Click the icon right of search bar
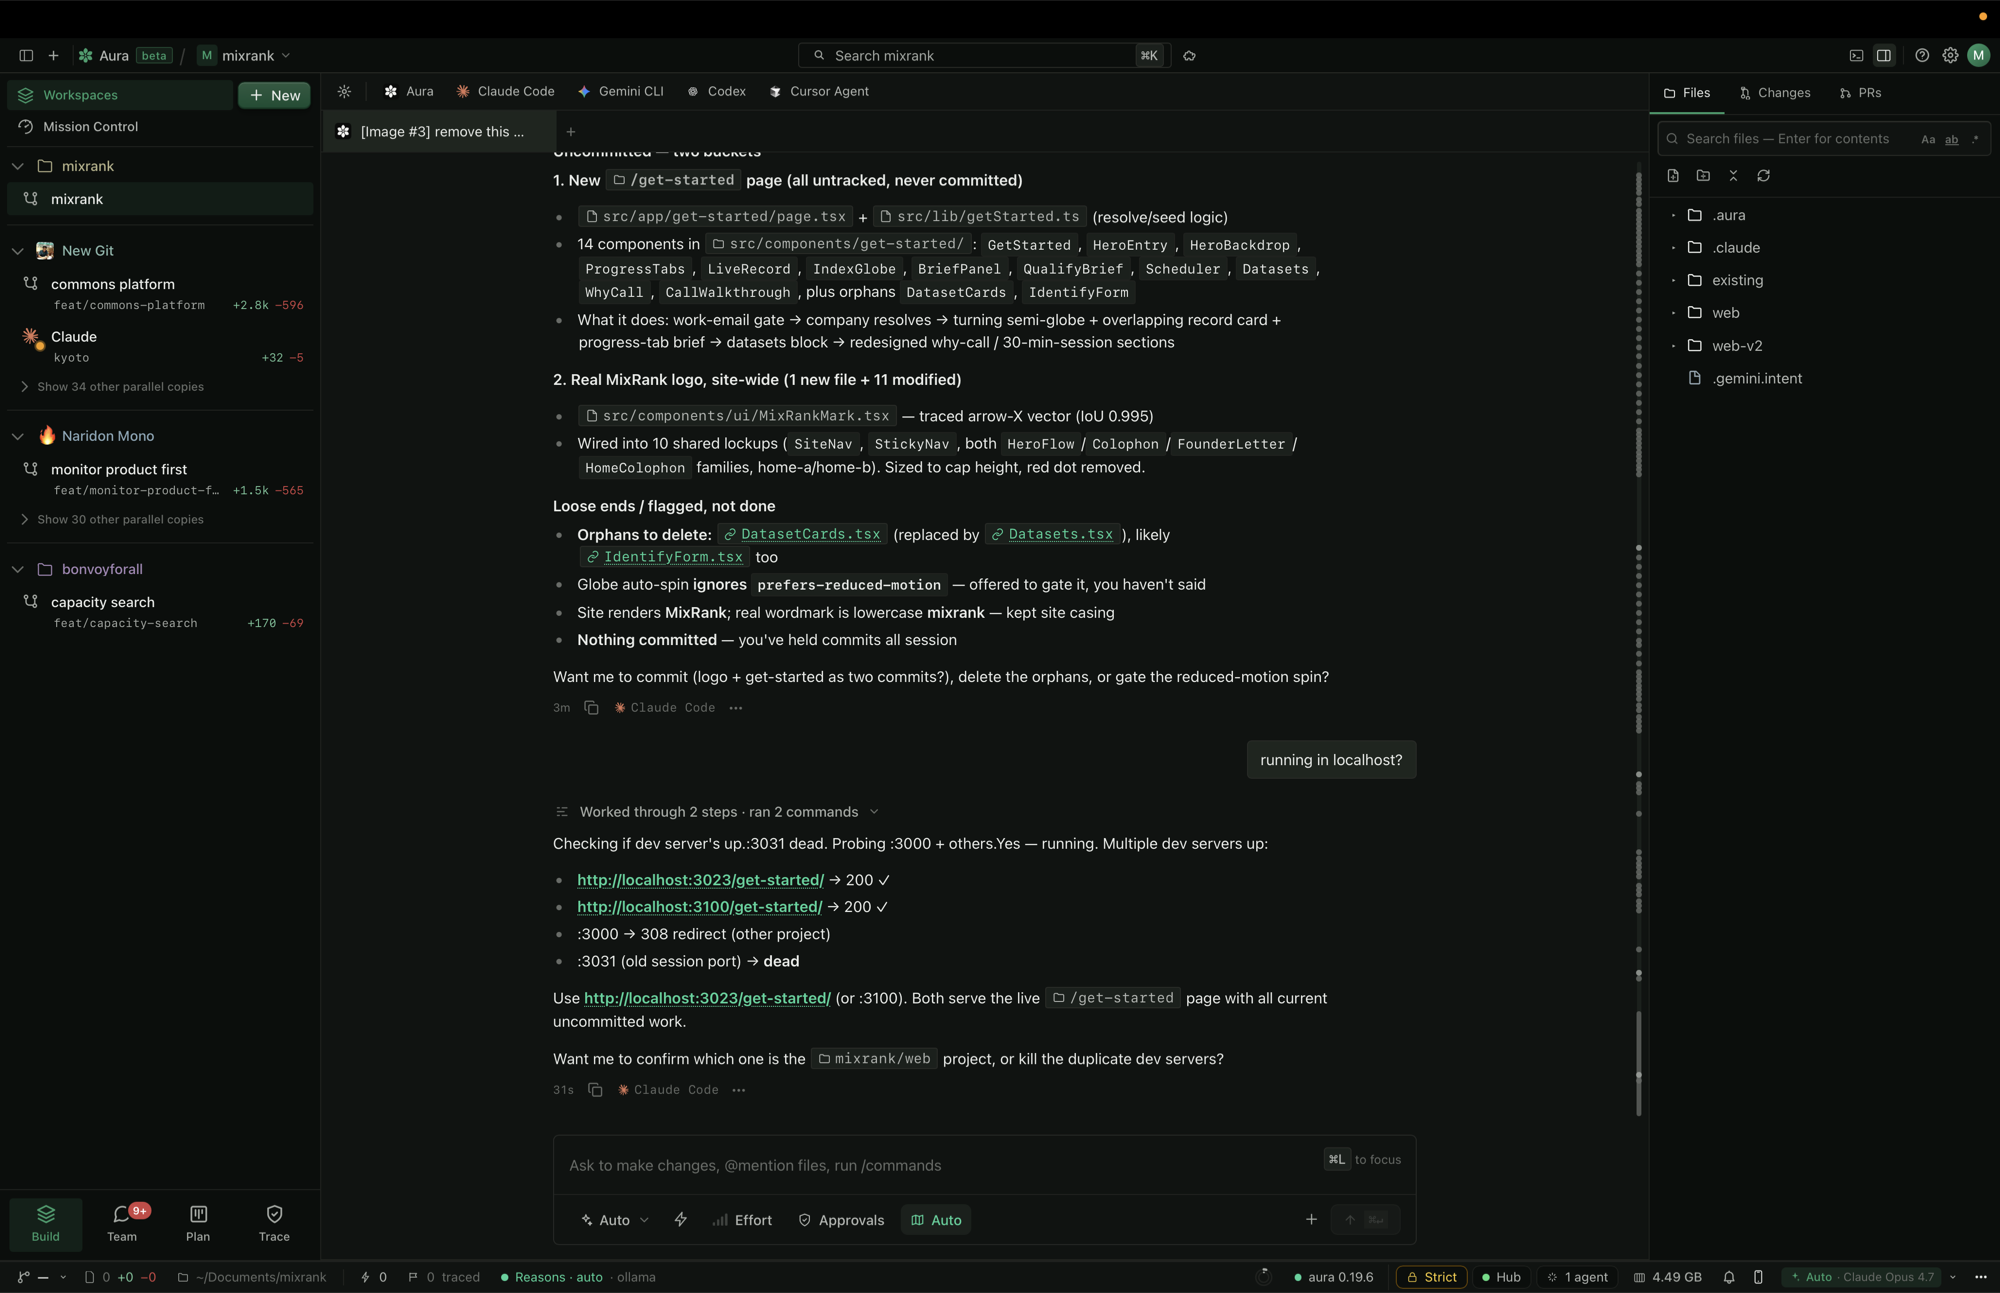2000x1293 pixels. click(1189, 56)
